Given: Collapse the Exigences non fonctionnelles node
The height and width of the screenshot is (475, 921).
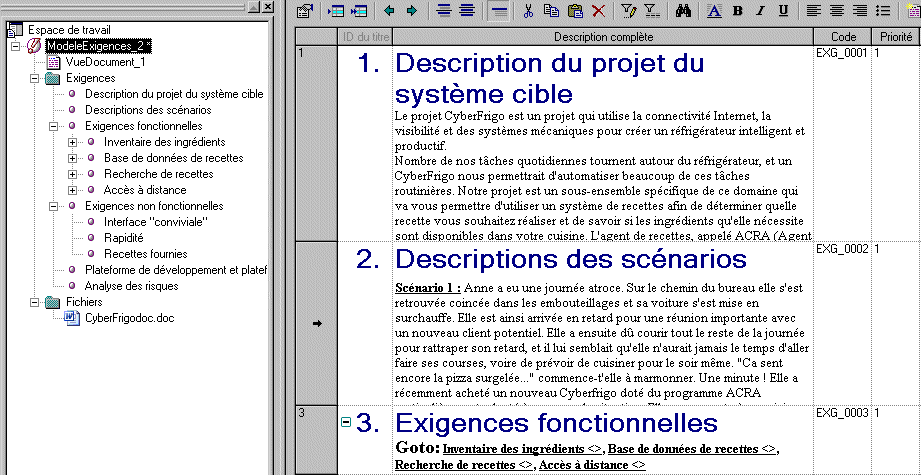Looking at the screenshot, I should (53, 206).
